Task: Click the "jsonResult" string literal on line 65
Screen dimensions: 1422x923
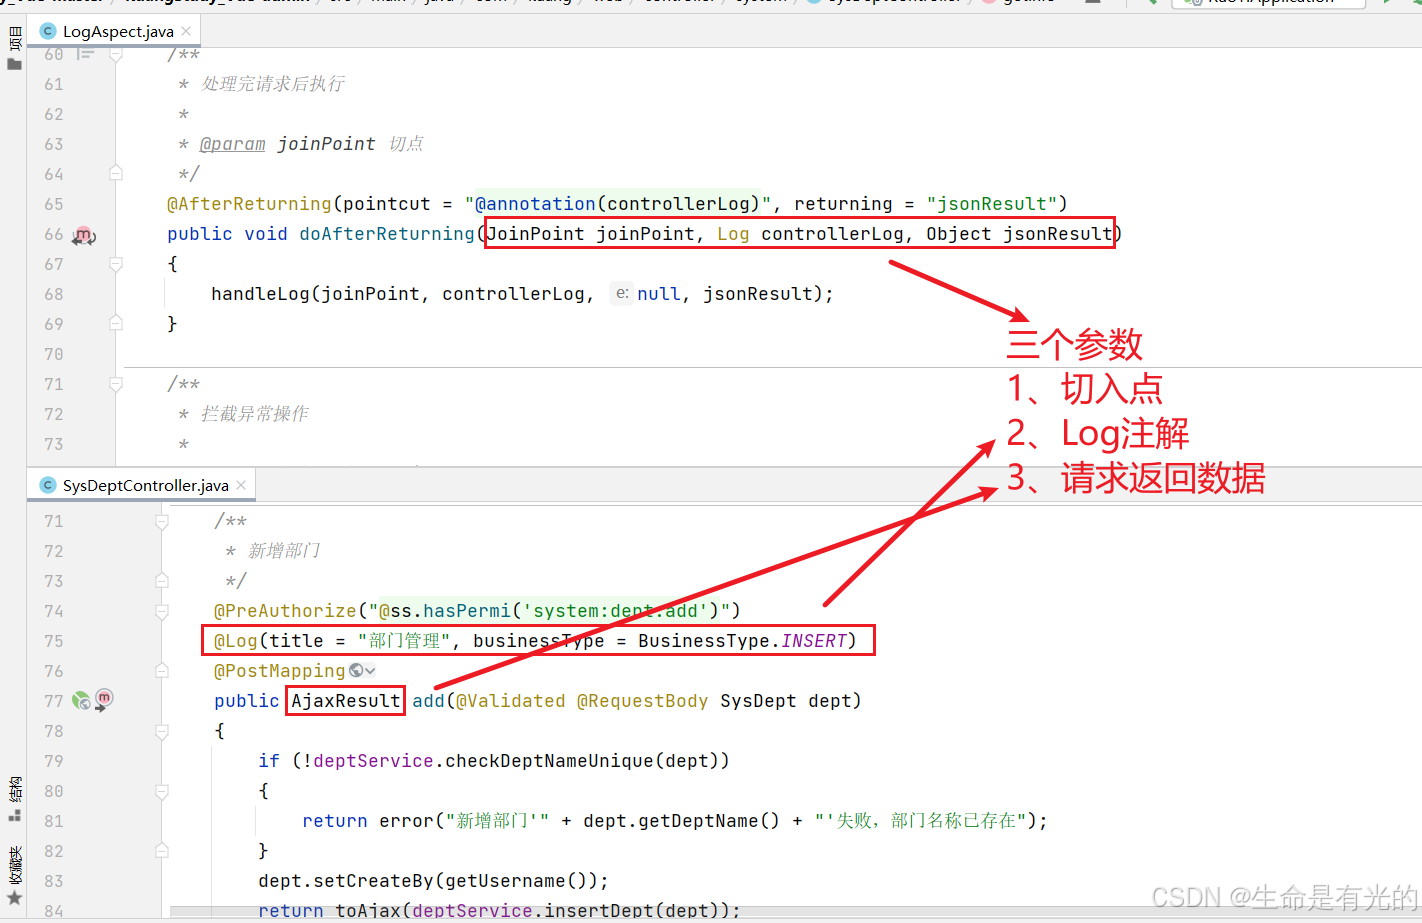Action: coord(992,204)
